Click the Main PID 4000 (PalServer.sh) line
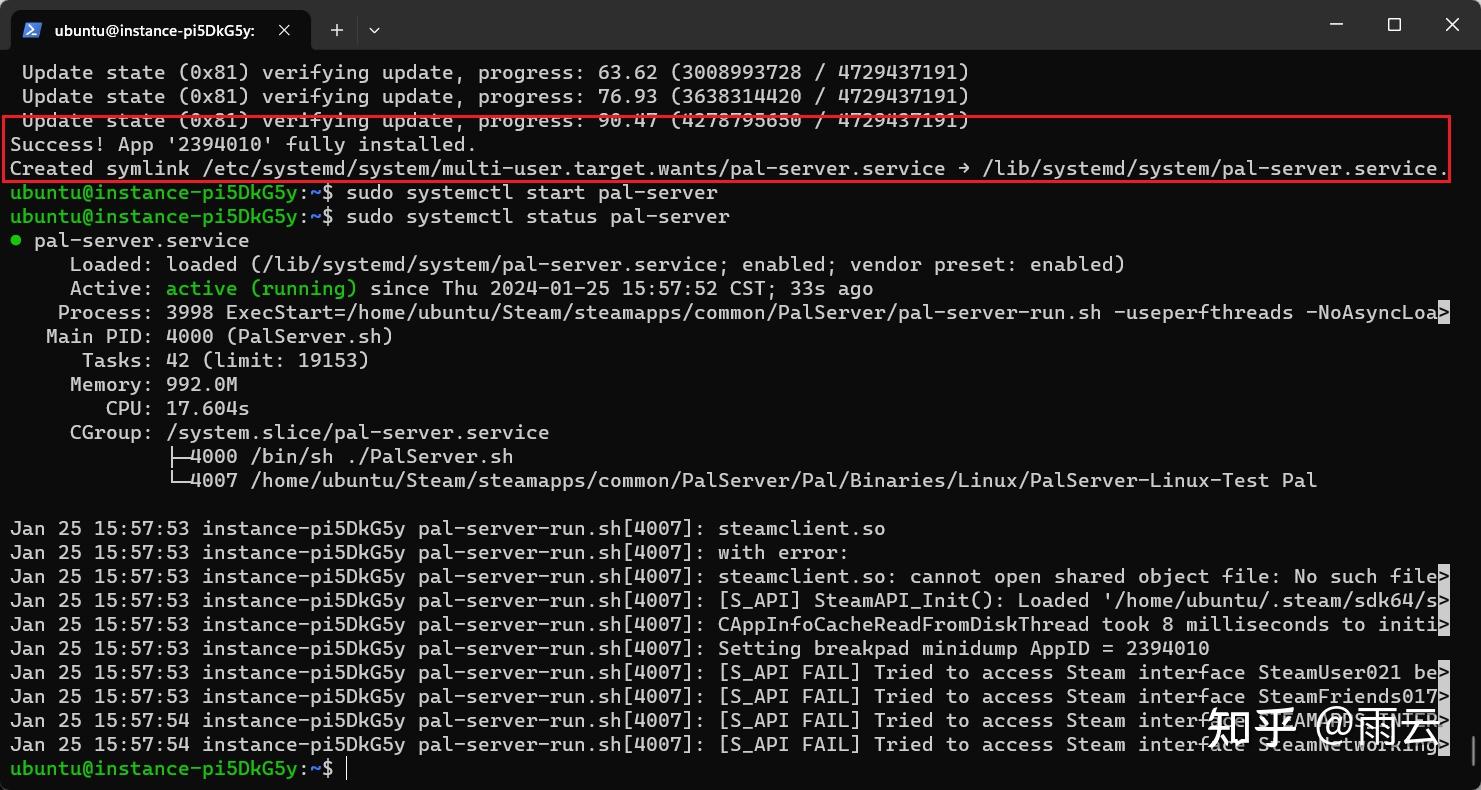 219,336
